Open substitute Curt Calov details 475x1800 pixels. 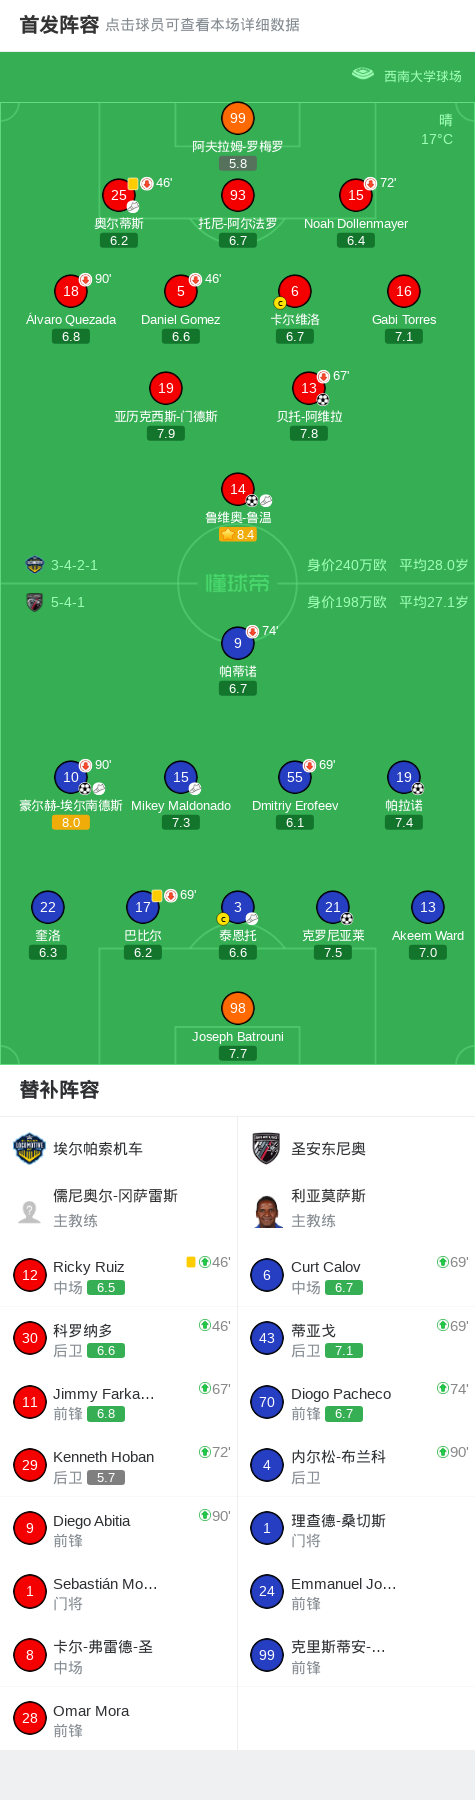pos(356,1275)
